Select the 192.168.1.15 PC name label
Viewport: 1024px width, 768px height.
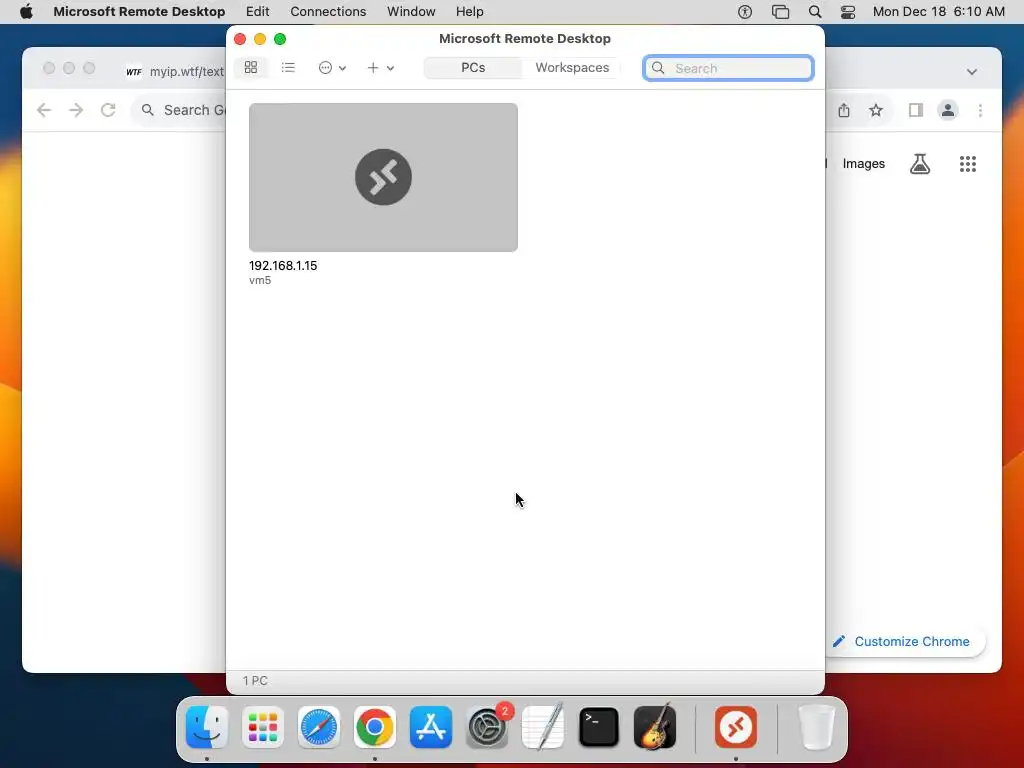283,266
